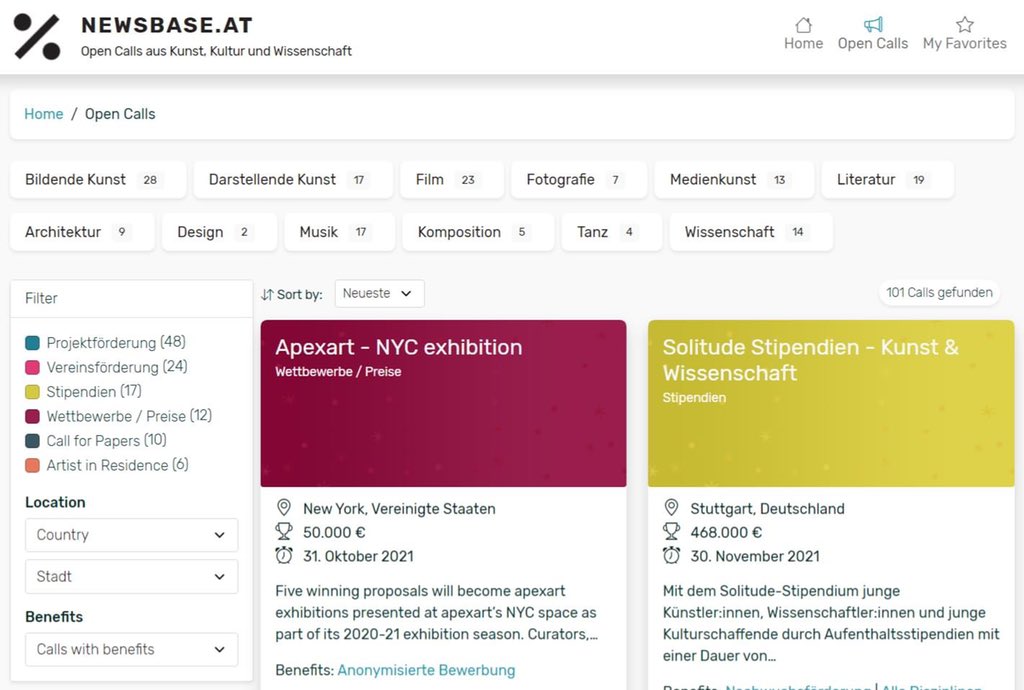Image resolution: width=1024 pixels, height=690 pixels.
Task: Open the Apexart - NYC exhibition card title
Action: point(398,347)
